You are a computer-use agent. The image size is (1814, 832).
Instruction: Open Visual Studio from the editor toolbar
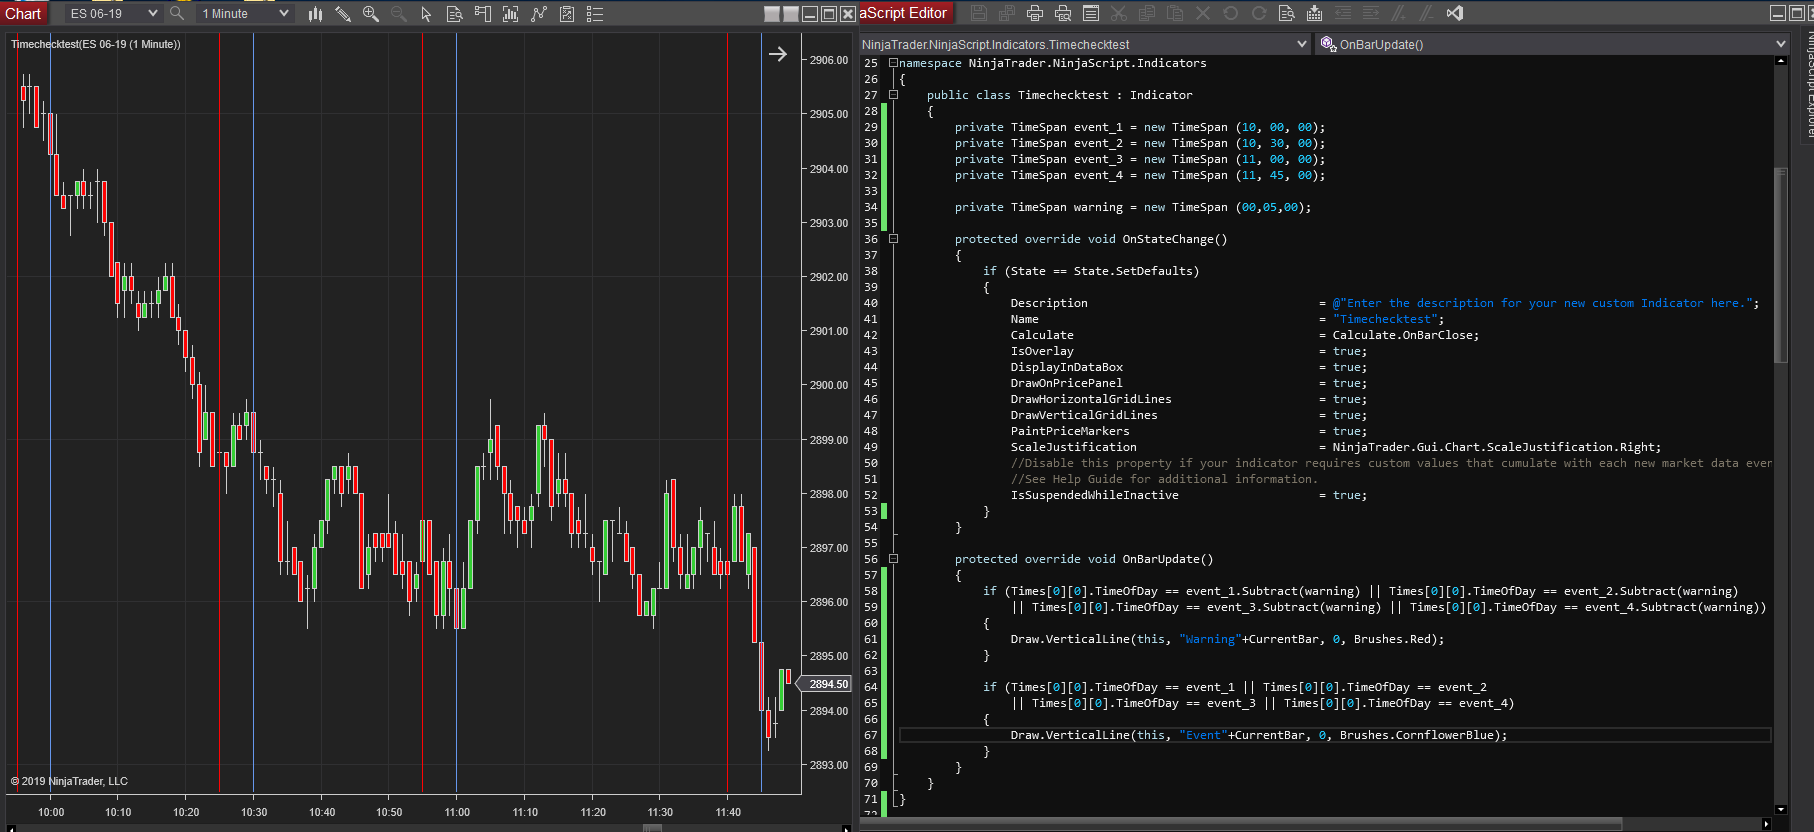tap(1455, 14)
